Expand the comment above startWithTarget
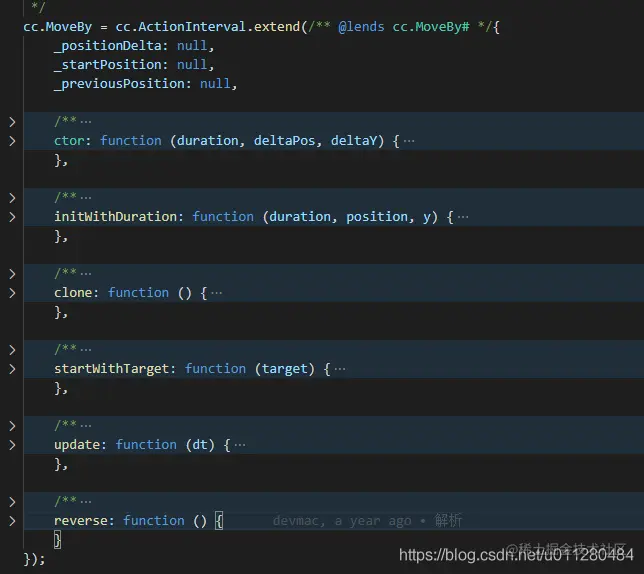 (x=12, y=350)
